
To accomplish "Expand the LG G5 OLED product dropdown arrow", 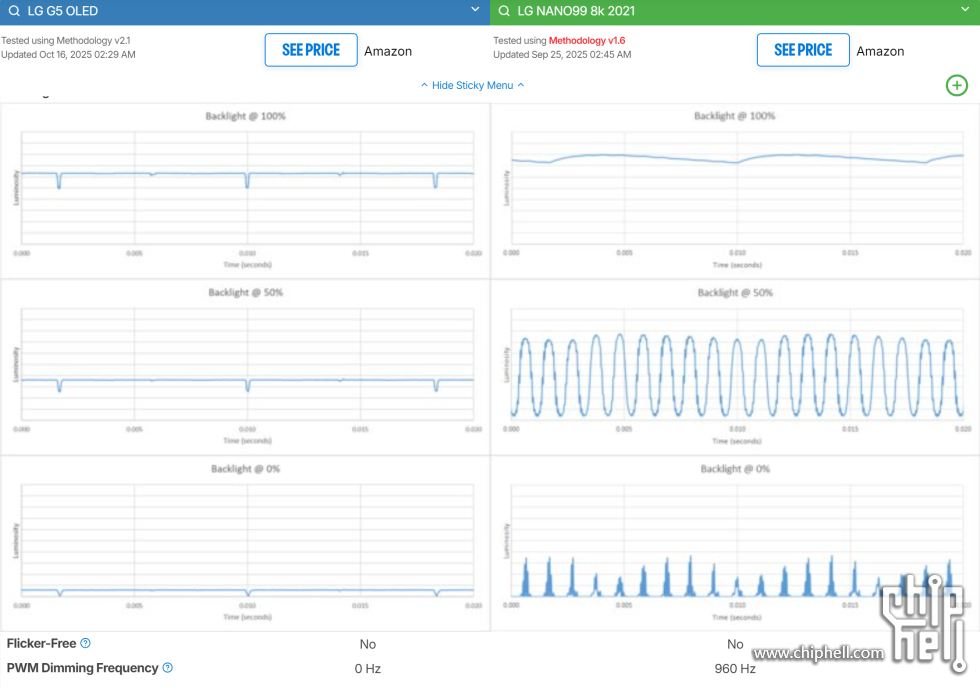I will [x=476, y=11].
